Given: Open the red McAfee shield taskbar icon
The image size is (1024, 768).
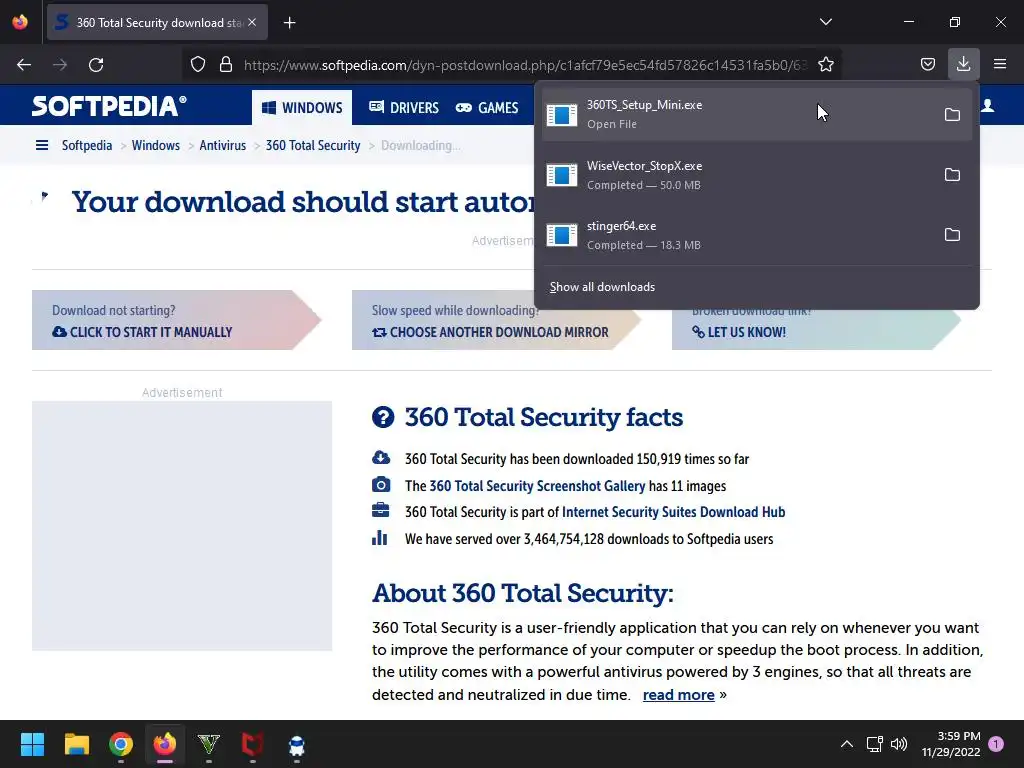Looking at the screenshot, I should [x=253, y=744].
